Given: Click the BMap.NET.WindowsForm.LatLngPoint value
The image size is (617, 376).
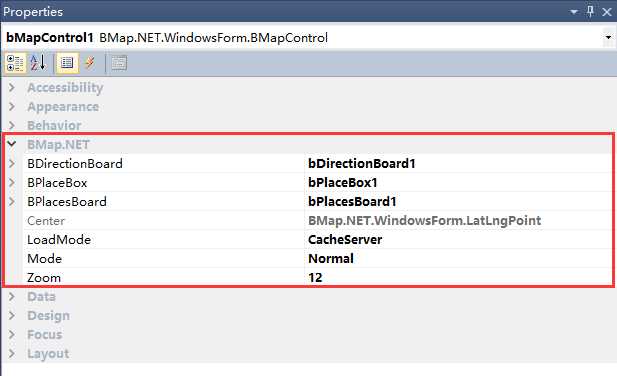Looking at the screenshot, I should pyautogui.click(x=425, y=221).
